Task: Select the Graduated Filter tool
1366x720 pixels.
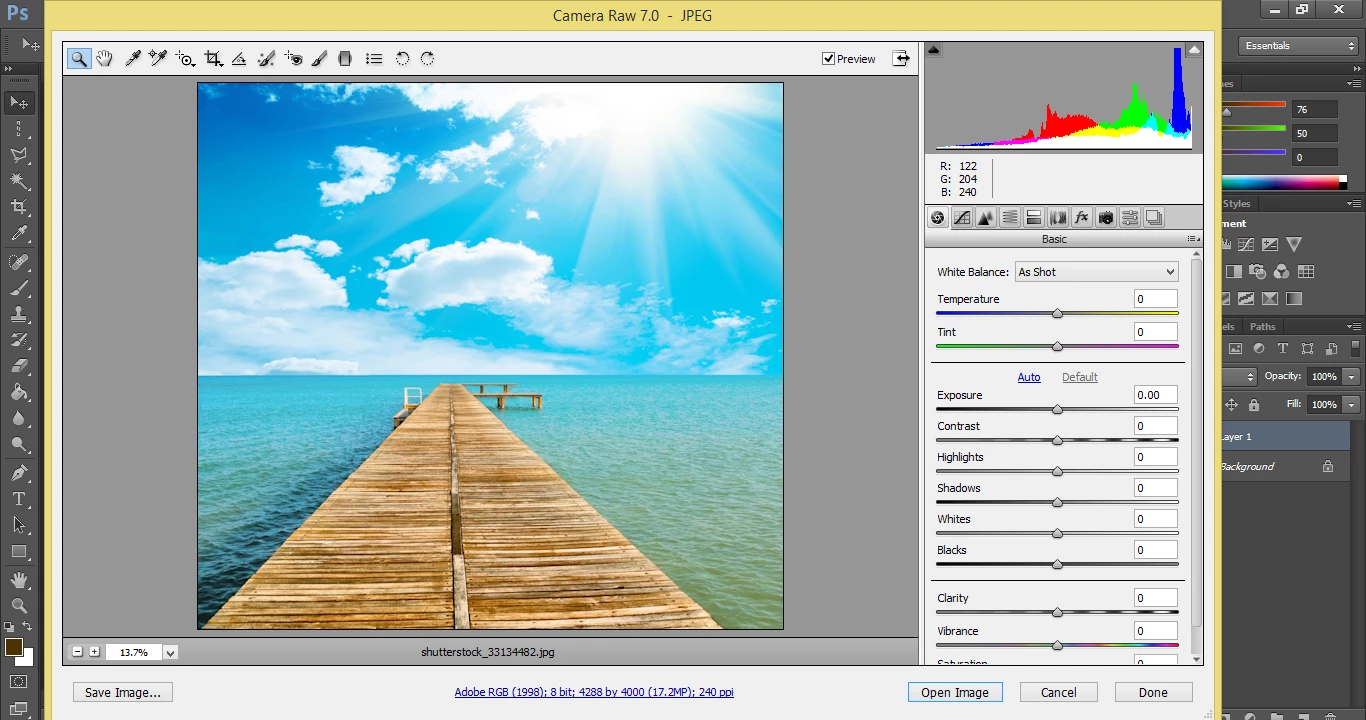Action: pyautogui.click(x=345, y=59)
